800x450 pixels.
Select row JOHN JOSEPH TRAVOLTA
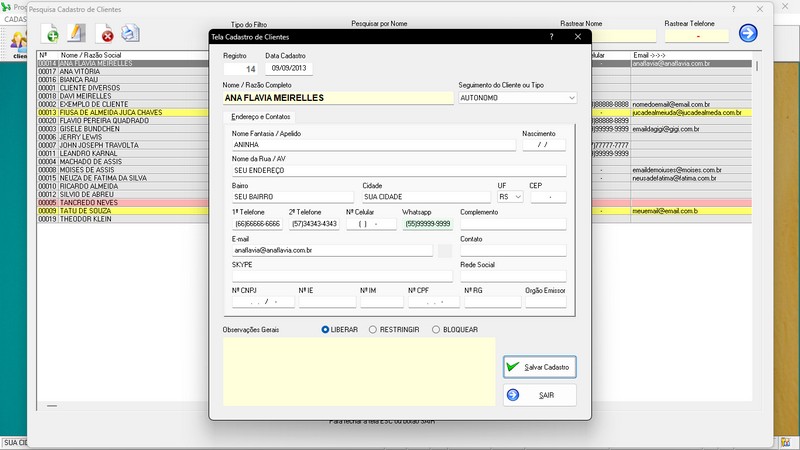122,145
